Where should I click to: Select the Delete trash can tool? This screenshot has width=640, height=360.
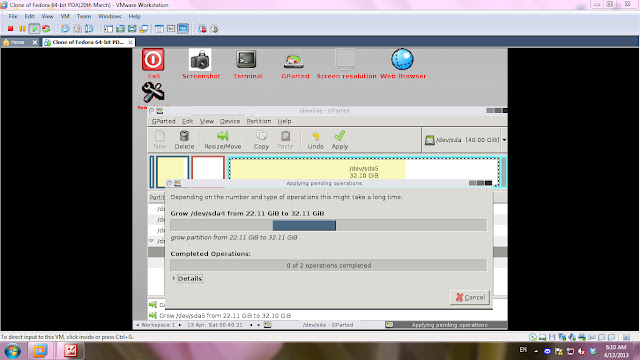(184, 140)
